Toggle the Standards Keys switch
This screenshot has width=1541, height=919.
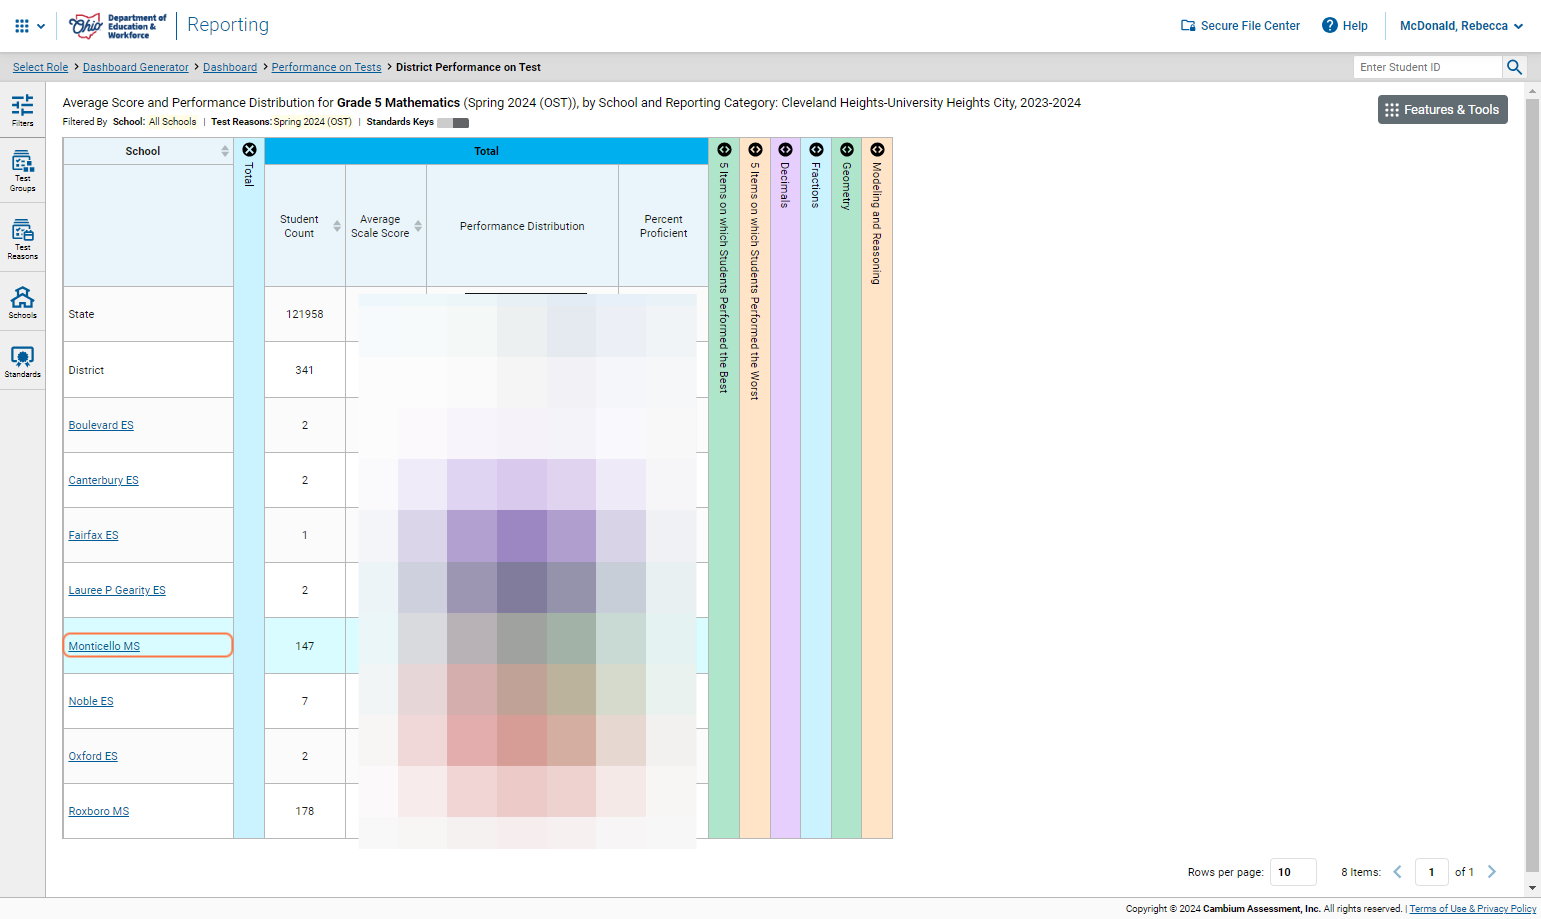pyautogui.click(x=453, y=123)
